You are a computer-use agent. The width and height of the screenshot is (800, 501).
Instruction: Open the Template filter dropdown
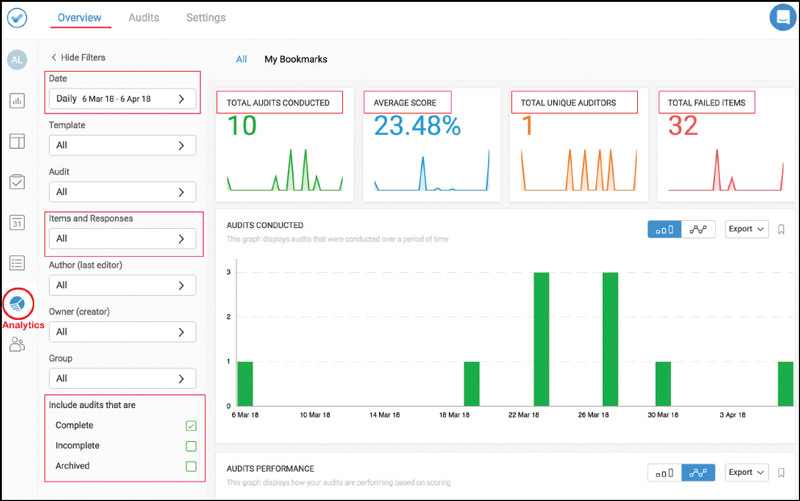122,145
